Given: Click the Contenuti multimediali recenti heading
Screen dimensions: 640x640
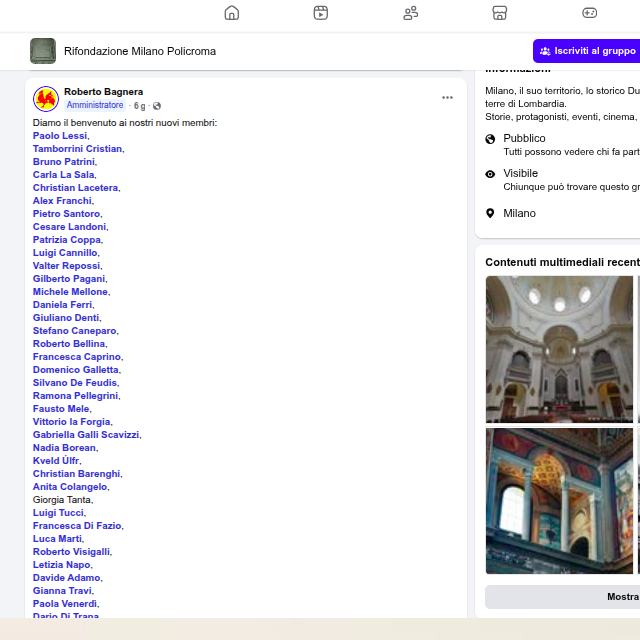Looking at the screenshot, I should point(562,262).
